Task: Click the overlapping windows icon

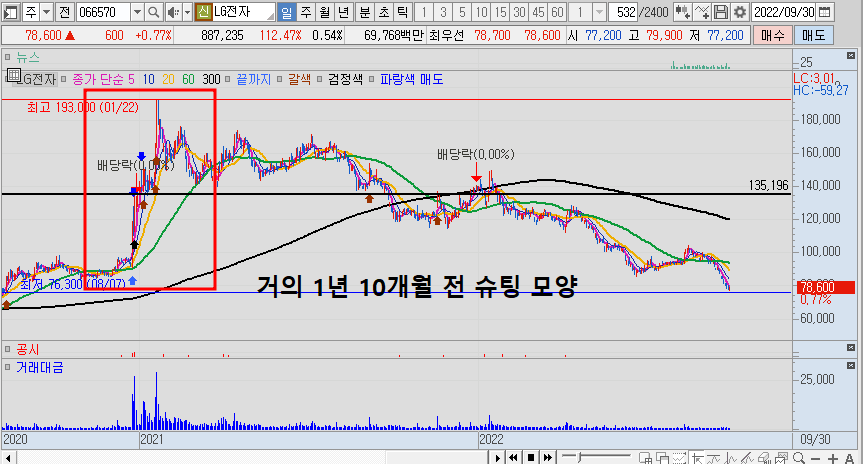Action: point(662,458)
